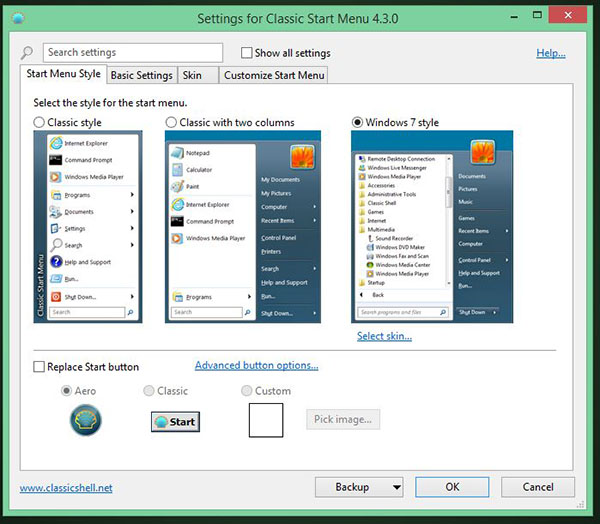The height and width of the screenshot is (524, 600).
Task: Select the Custom button radio option
Action: click(246, 391)
